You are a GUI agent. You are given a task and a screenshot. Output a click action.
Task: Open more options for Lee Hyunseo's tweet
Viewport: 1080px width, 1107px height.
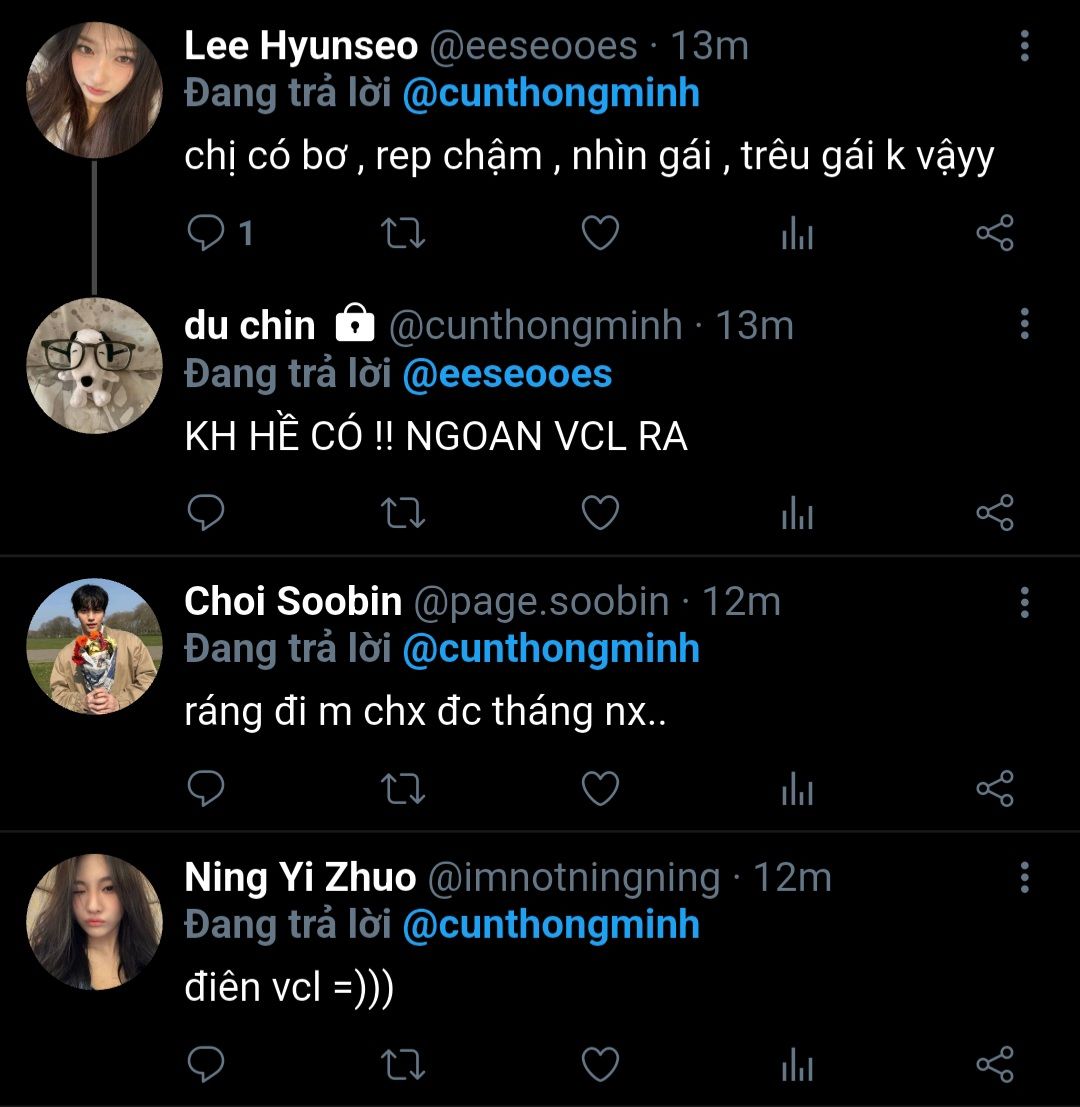1024,46
